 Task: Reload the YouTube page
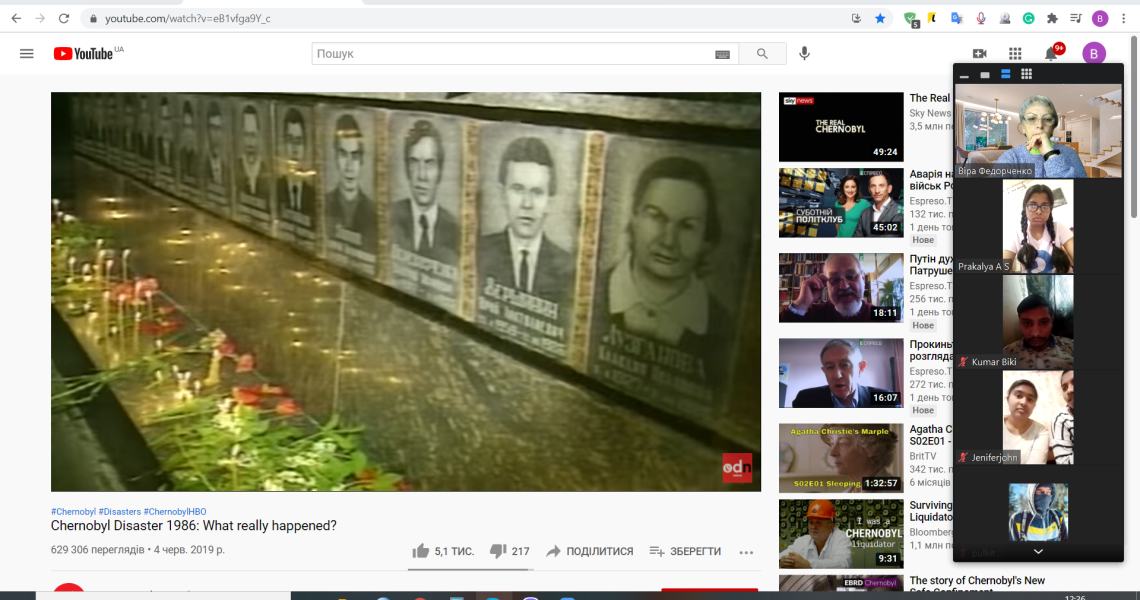pyautogui.click(x=64, y=18)
